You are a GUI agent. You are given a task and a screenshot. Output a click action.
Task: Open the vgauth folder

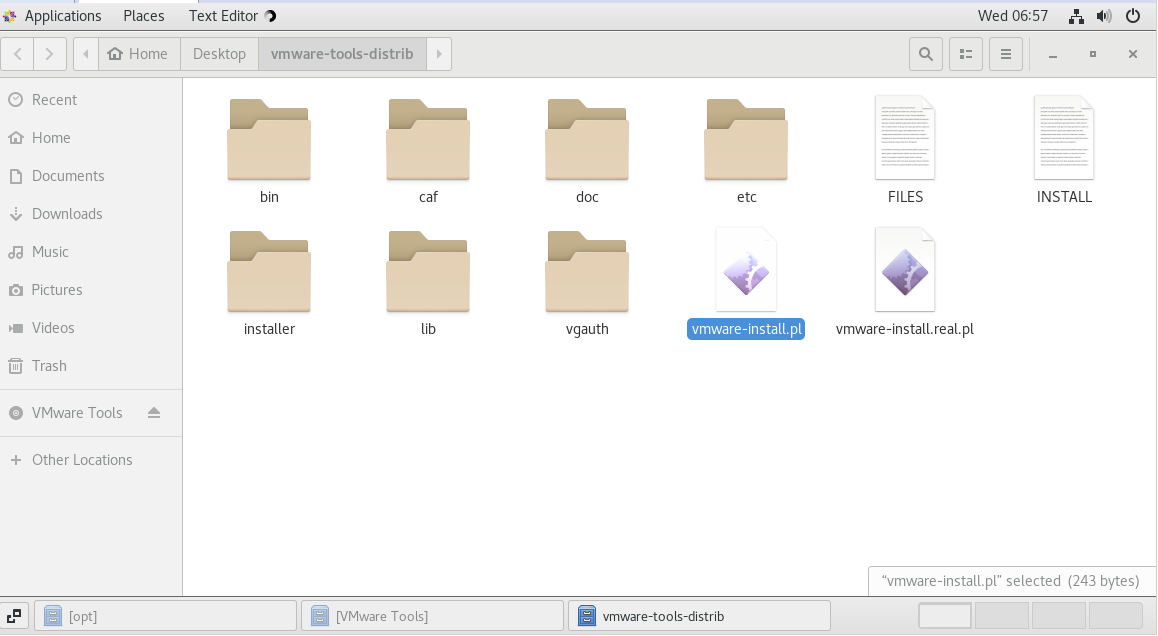(587, 271)
